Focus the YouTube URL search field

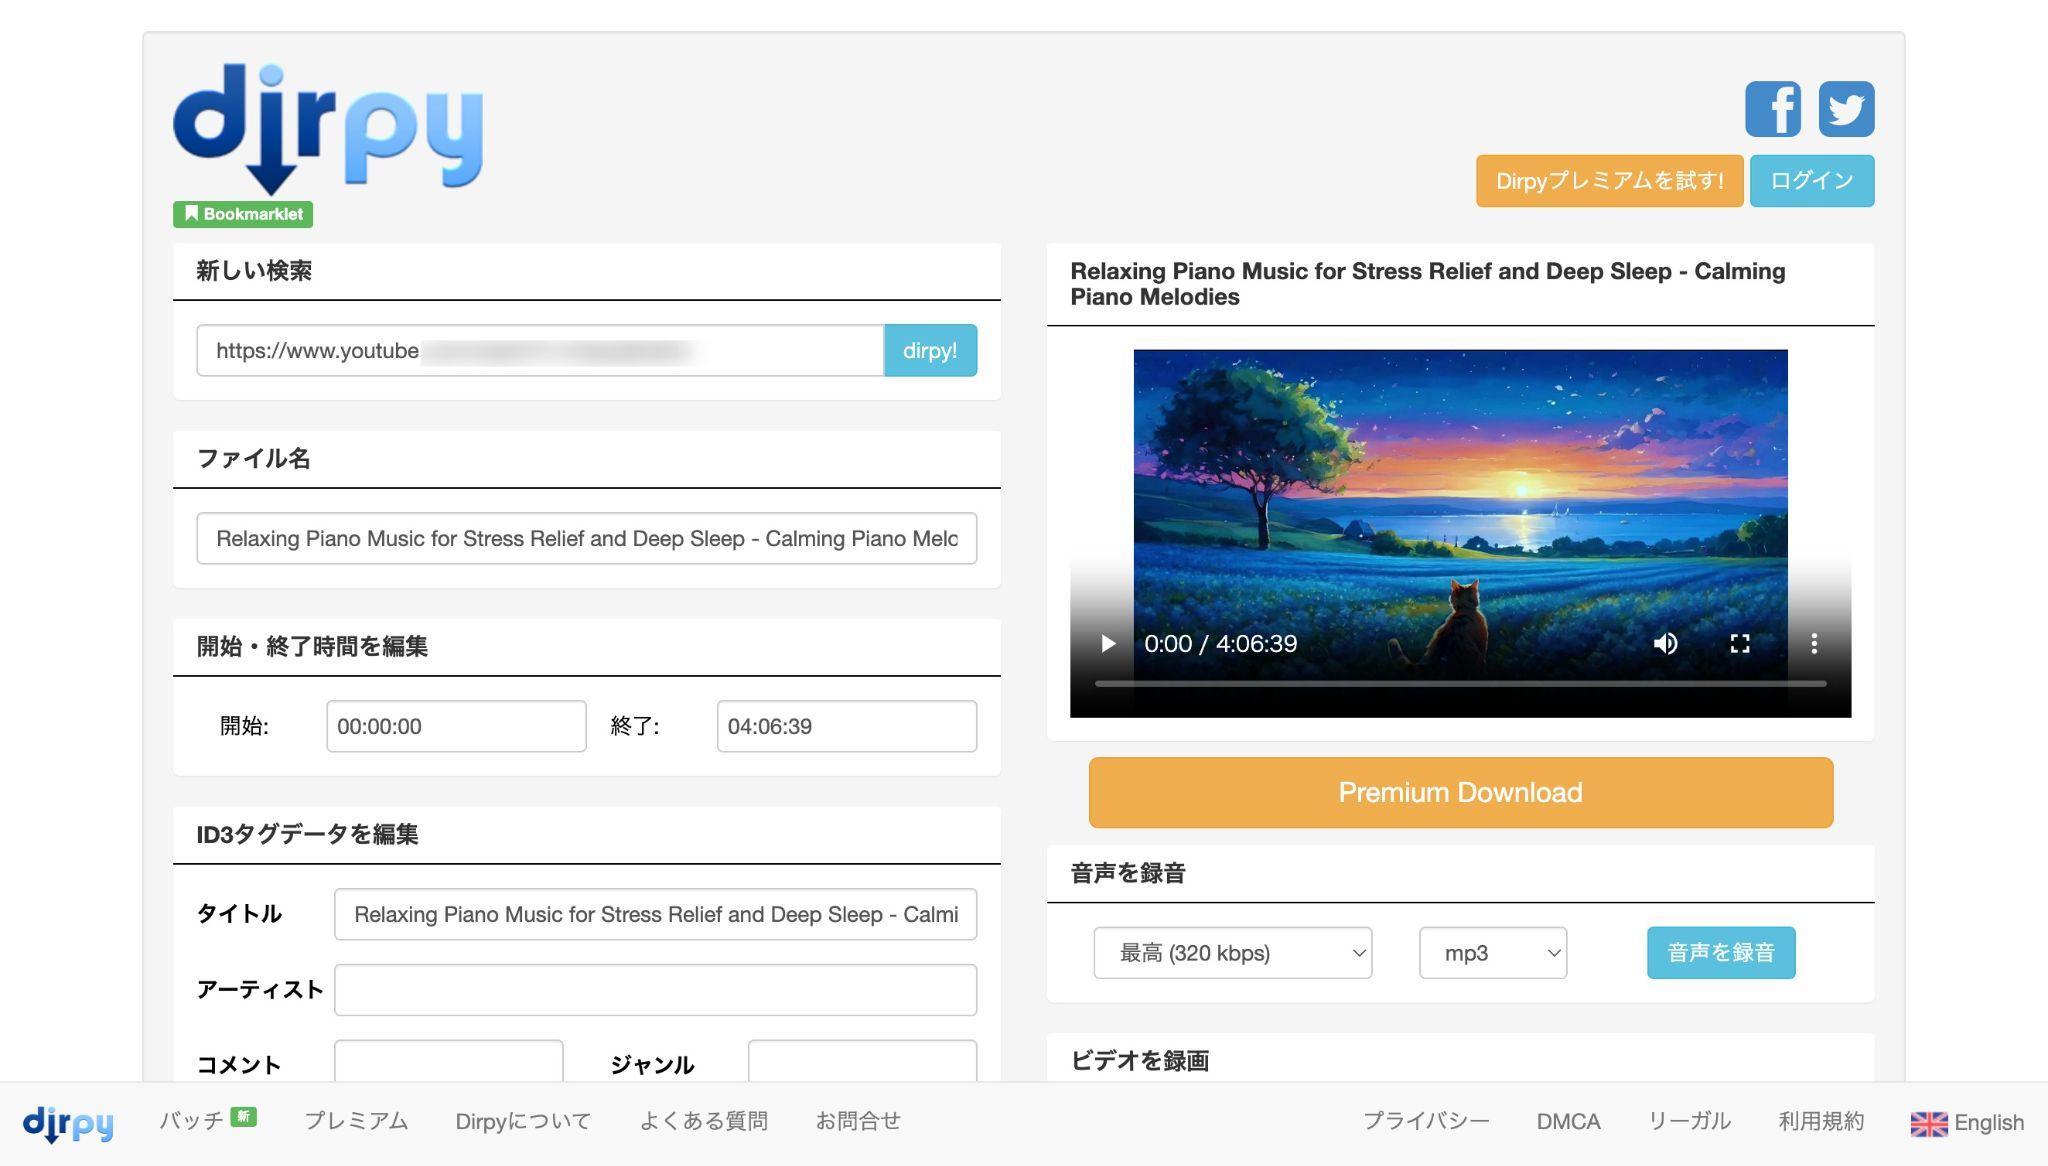[540, 351]
